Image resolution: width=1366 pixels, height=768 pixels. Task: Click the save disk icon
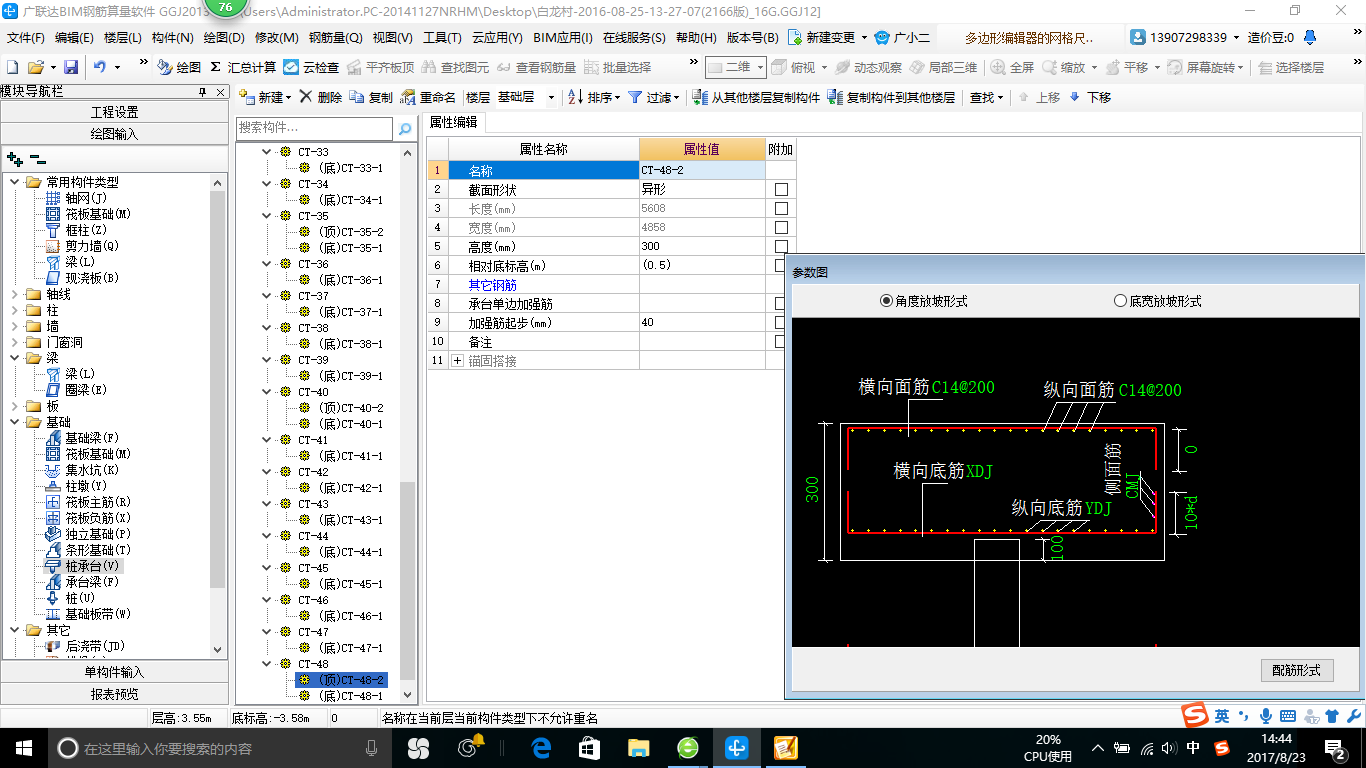coord(71,67)
